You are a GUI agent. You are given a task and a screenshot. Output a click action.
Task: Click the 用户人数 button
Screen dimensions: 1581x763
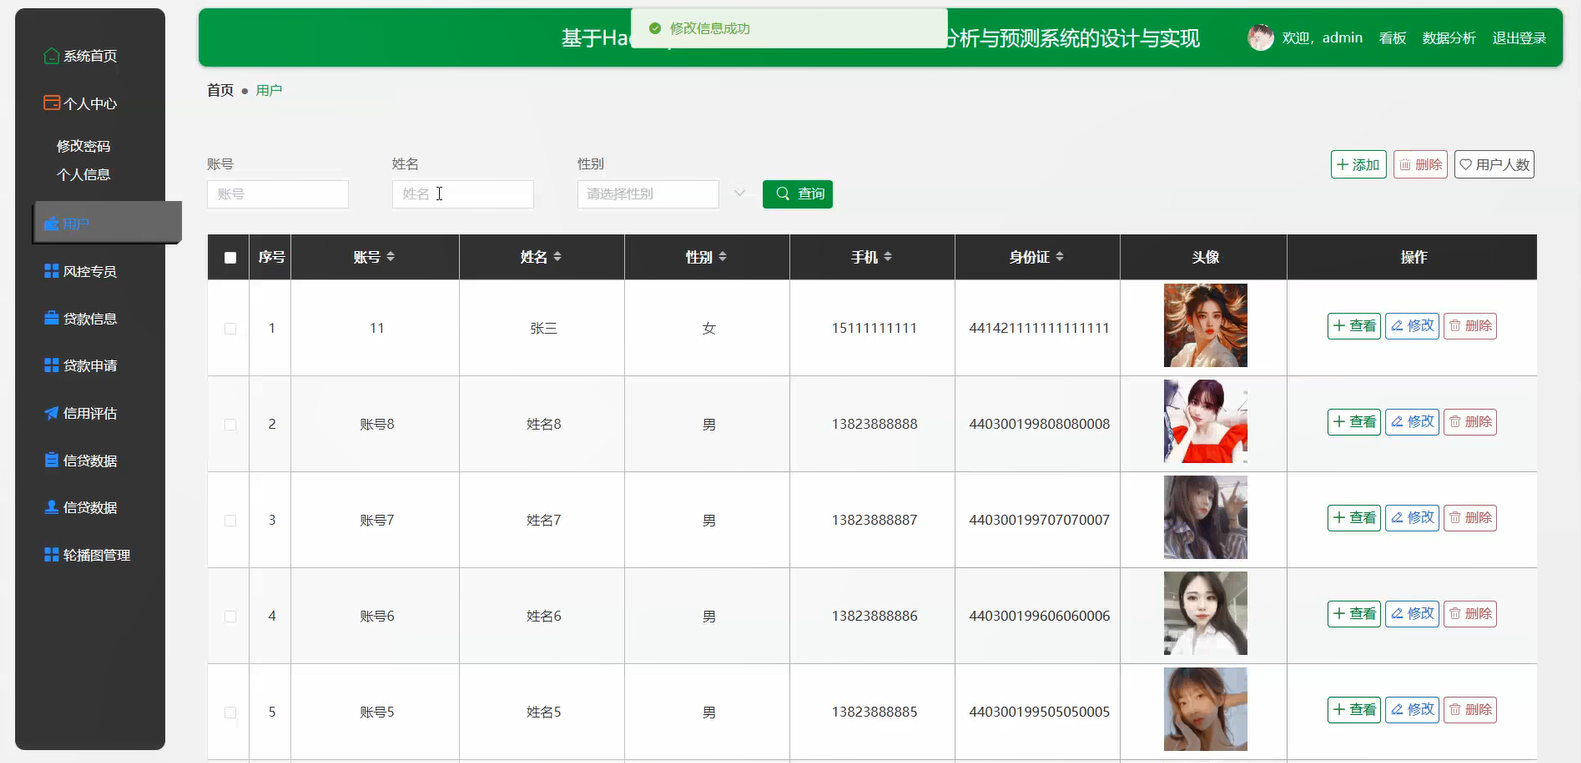[1494, 164]
